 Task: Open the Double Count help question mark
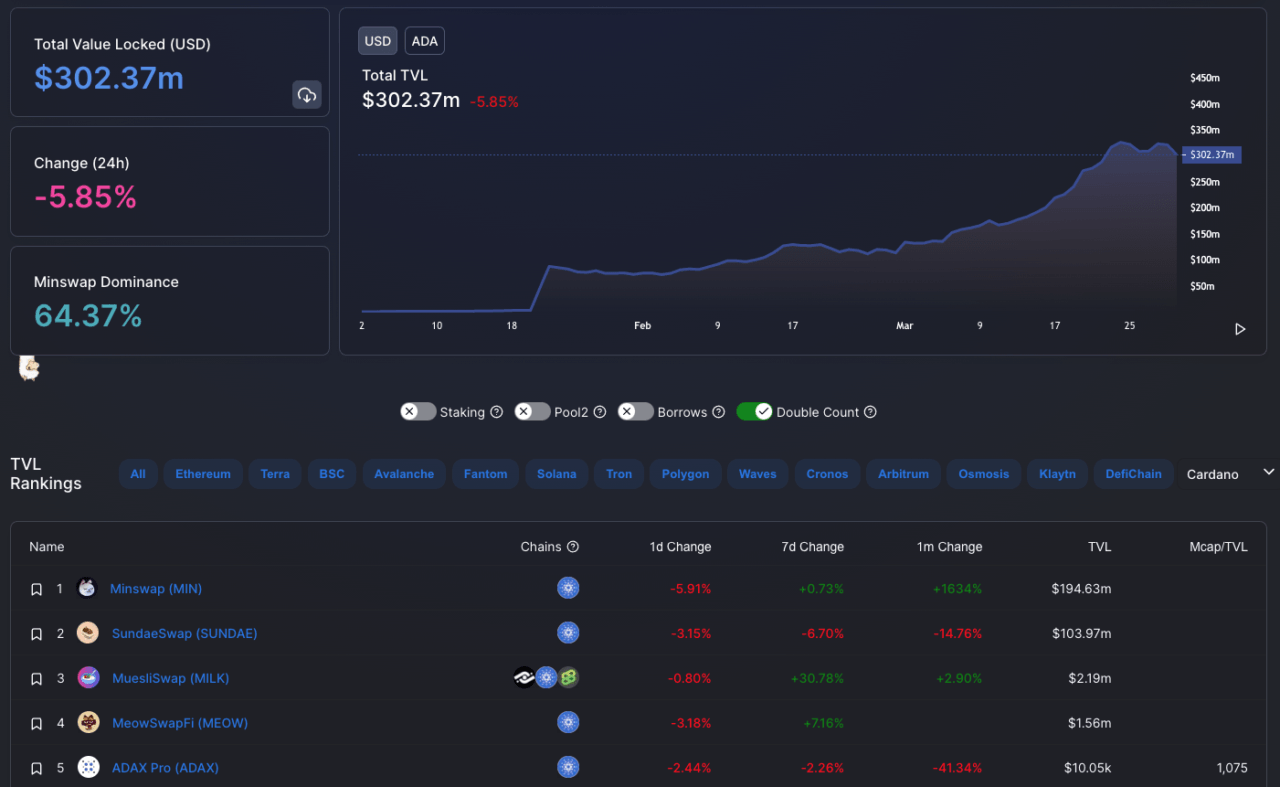(x=870, y=412)
